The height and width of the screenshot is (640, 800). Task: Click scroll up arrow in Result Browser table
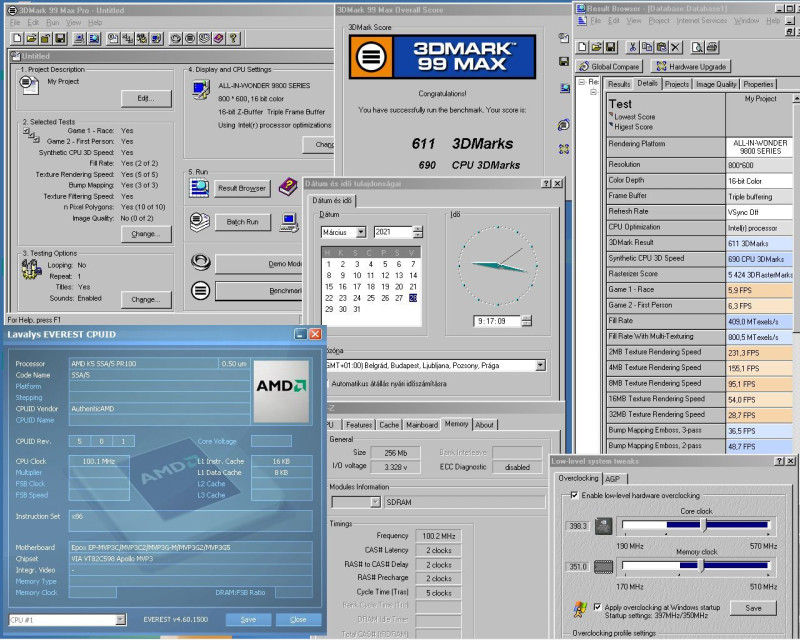[x=796, y=98]
